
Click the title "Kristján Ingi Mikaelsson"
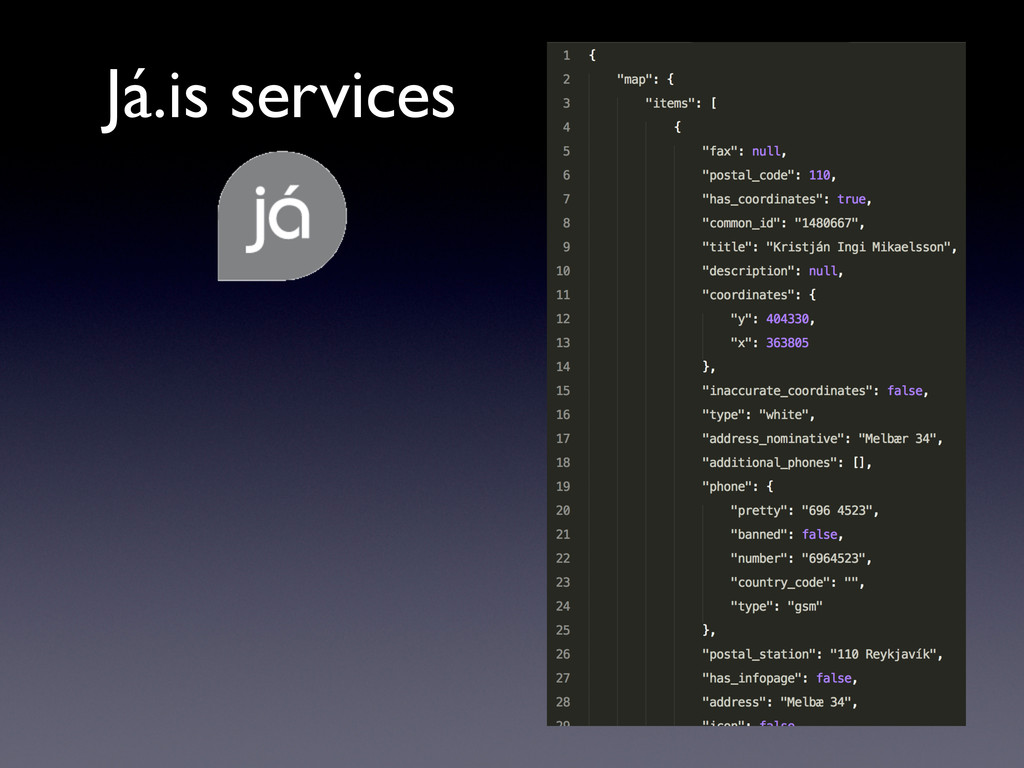859,247
